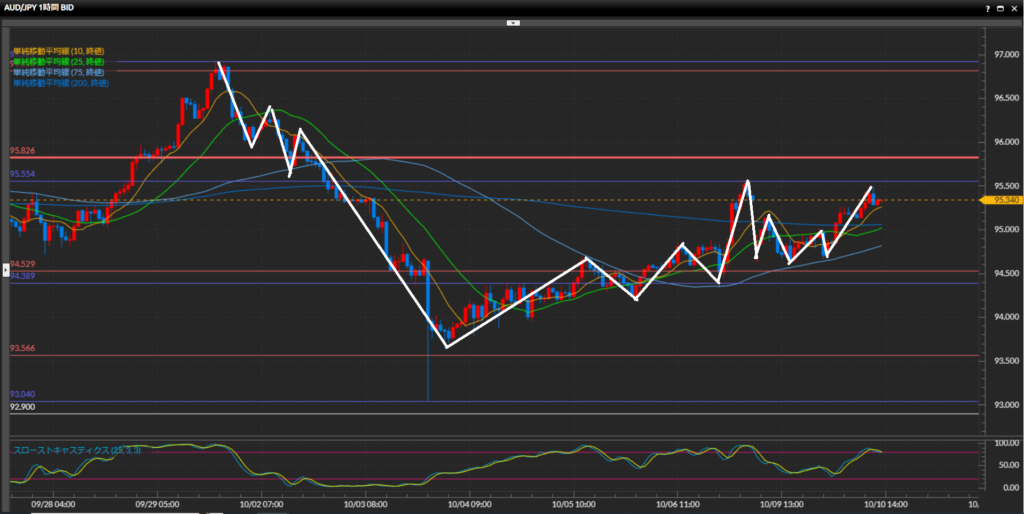This screenshot has width=1024, height=514.
Task: Click the 93.040 horizontal line label
Action: coord(22,394)
